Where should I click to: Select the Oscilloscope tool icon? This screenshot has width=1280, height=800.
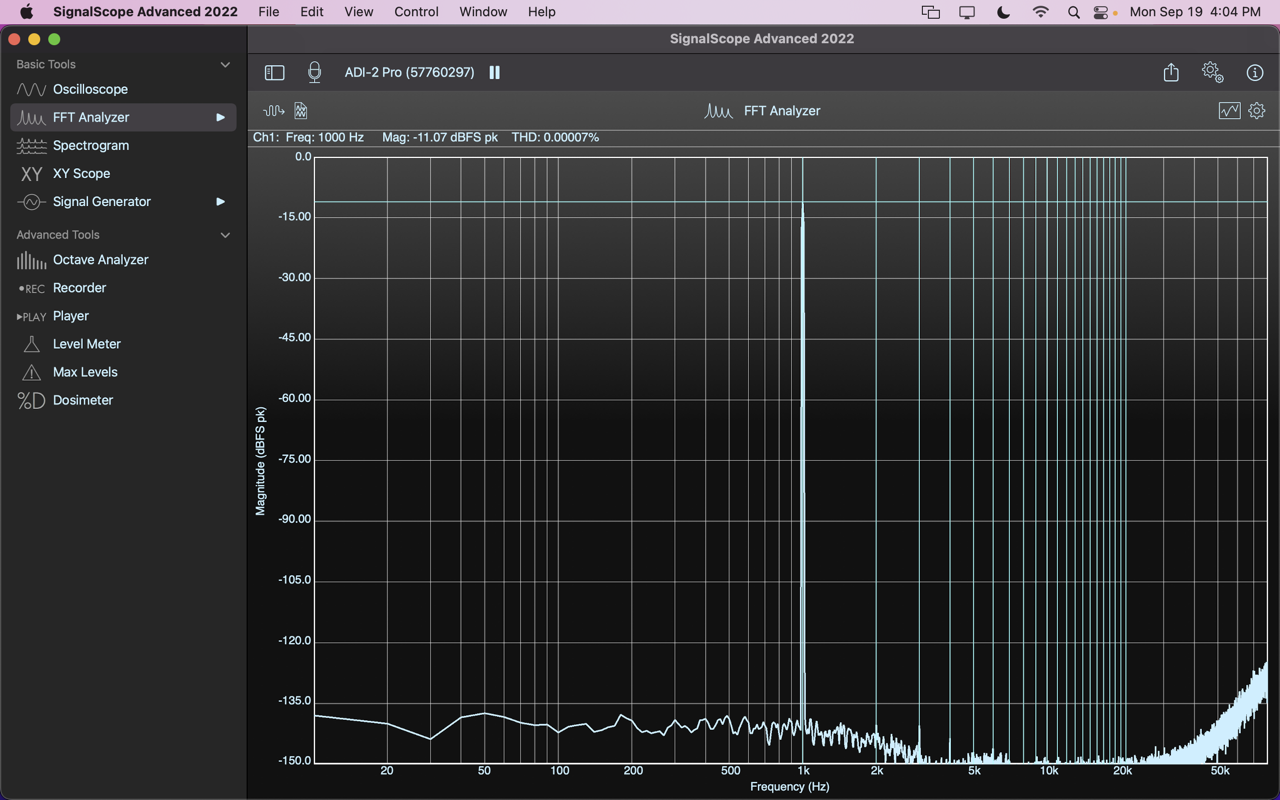(x=31, y=89)
